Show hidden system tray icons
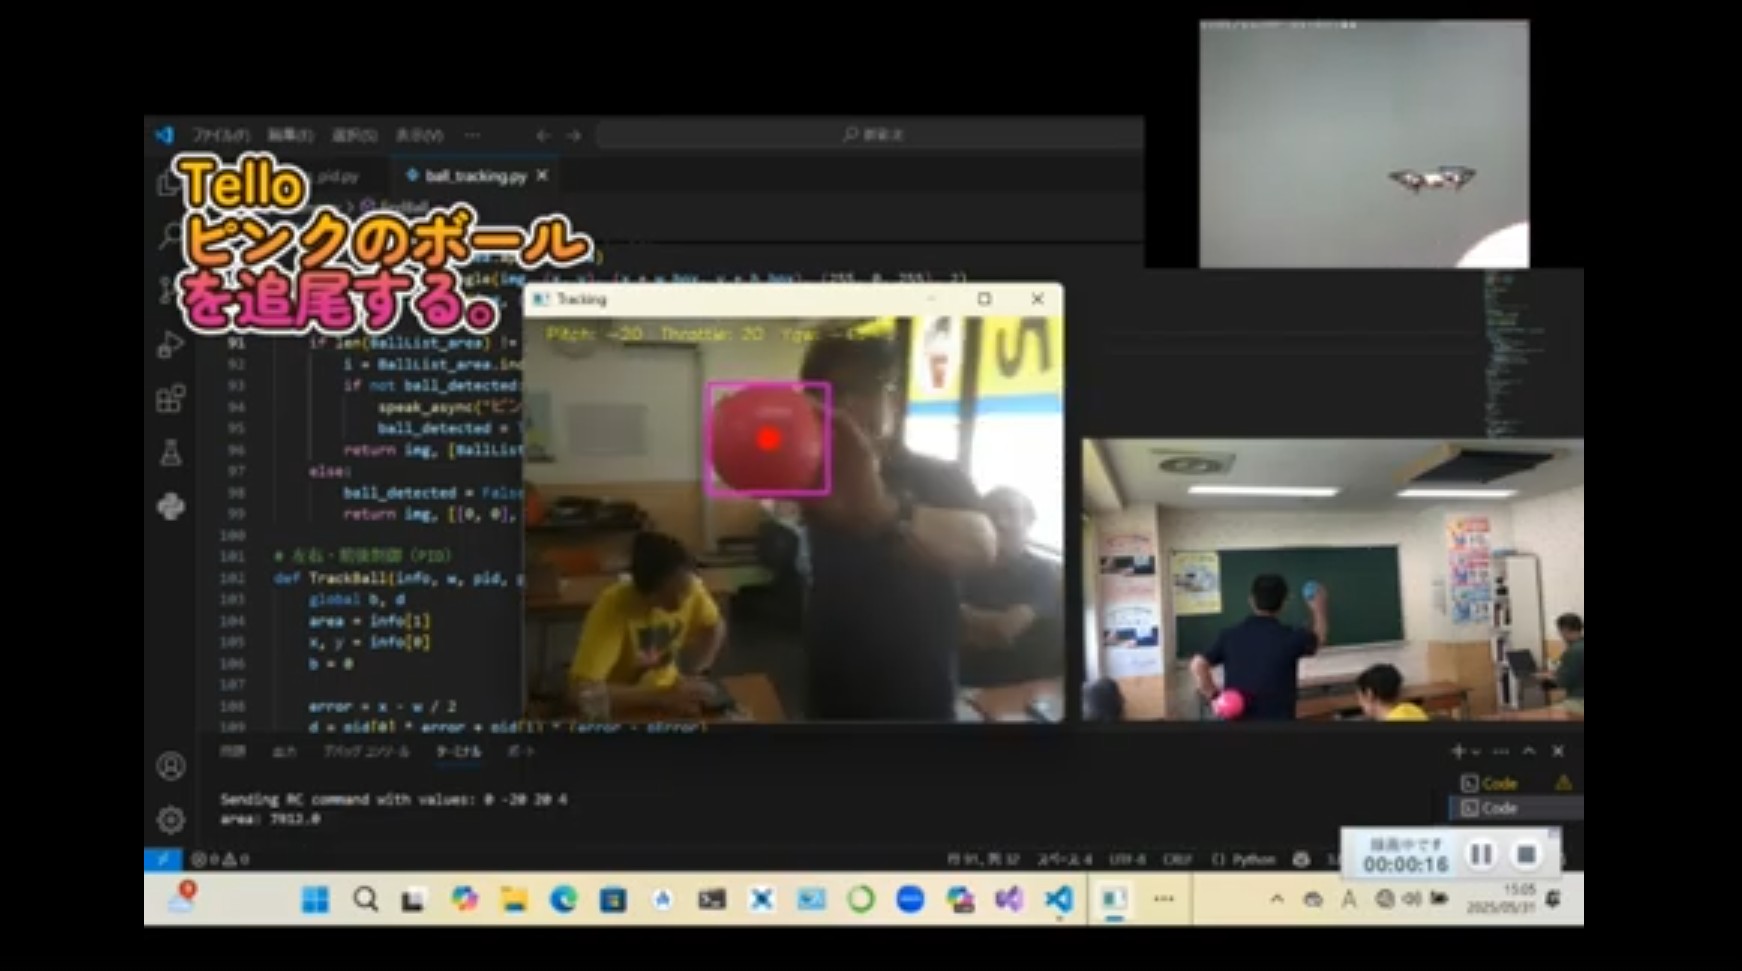Viewport: 1742px width, 971px height. click(x=1277, y=899)
